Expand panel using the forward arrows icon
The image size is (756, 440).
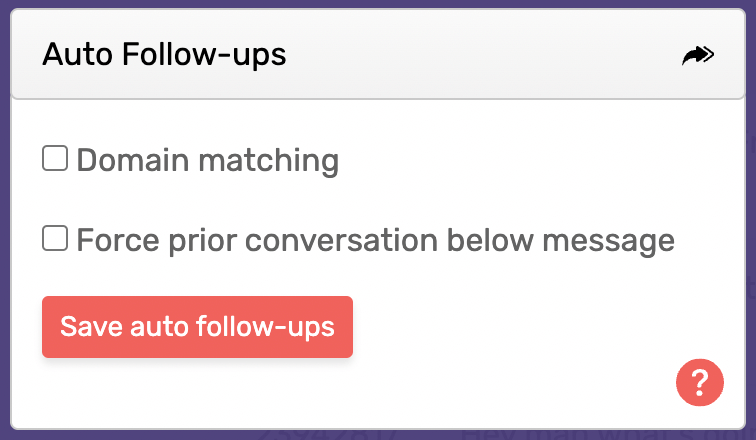698,55
